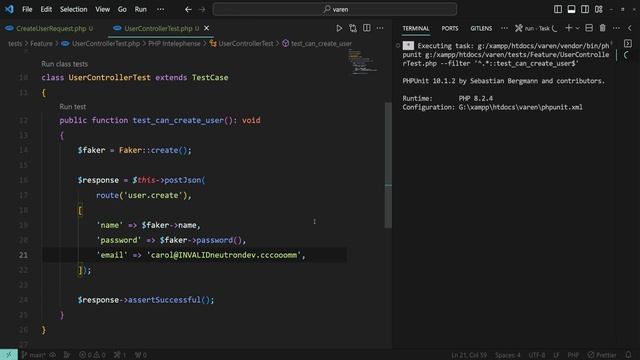Show additional panel views ellipsis
This screenshot has height=360, width=640.
504,28
